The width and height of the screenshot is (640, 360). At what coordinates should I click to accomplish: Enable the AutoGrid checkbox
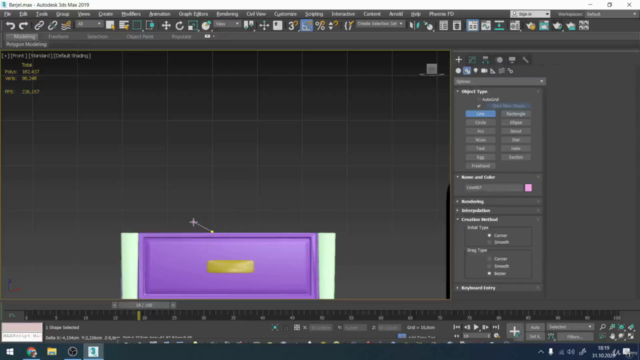pyautogui.click(x=479, y=99)
